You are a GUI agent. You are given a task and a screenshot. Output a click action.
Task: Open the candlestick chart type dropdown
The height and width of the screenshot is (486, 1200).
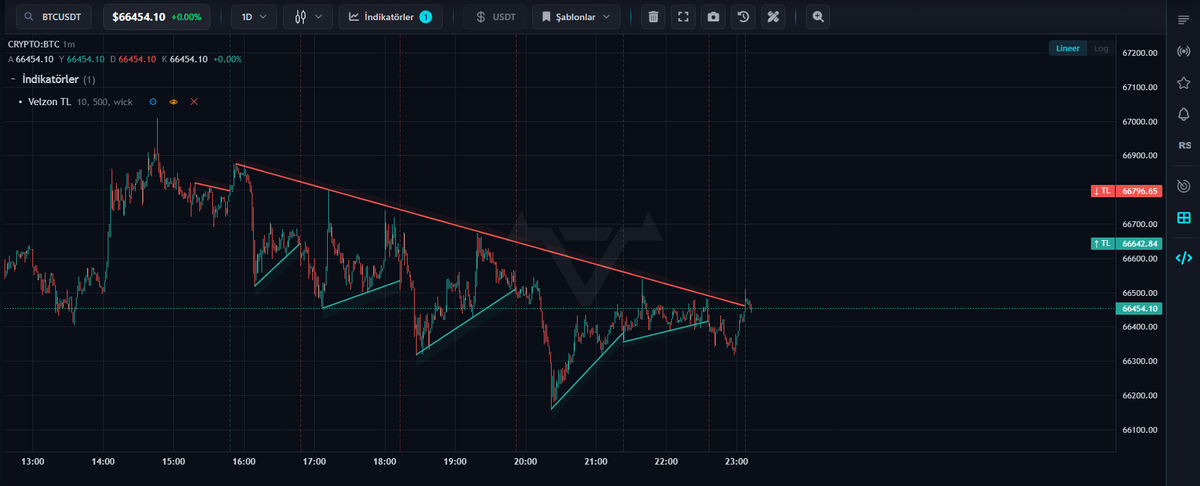pos(308,17)
